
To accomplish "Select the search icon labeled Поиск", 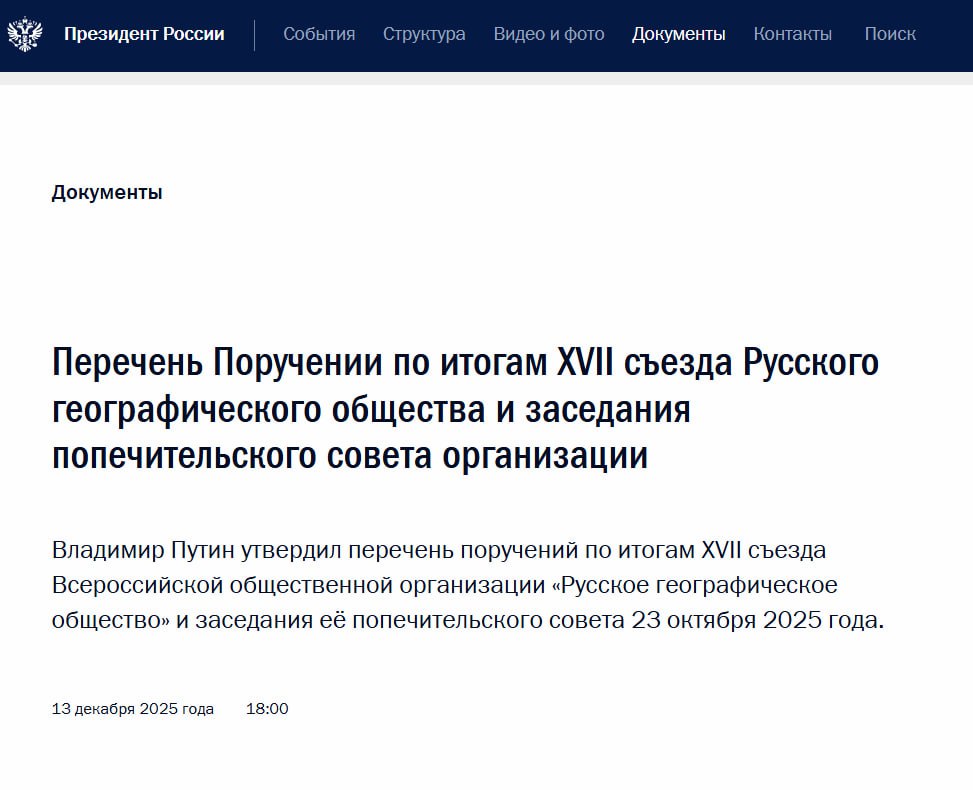I will [x=891, y=34].
